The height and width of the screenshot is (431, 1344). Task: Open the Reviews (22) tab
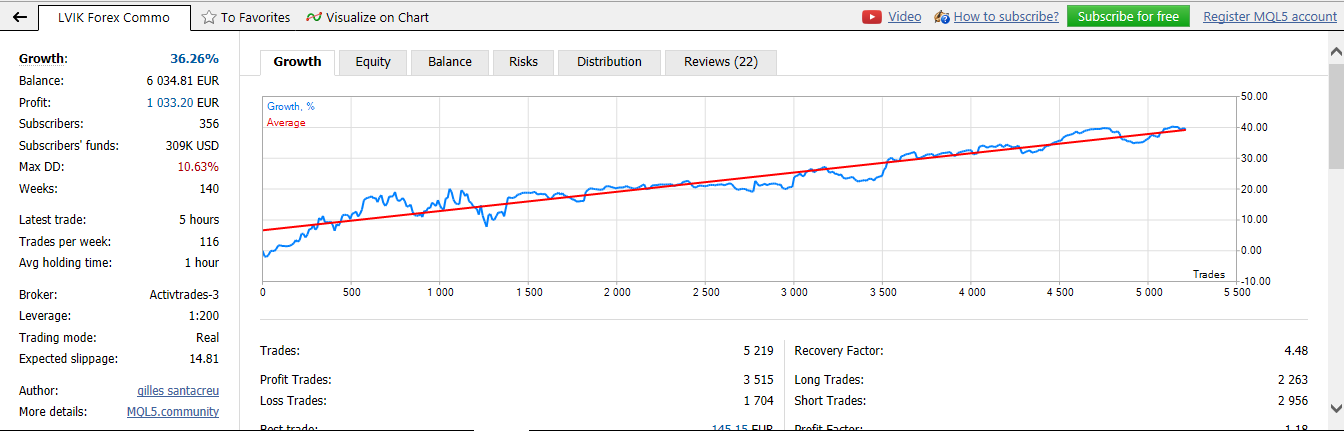pyautogui.click(x=720, y=62)
